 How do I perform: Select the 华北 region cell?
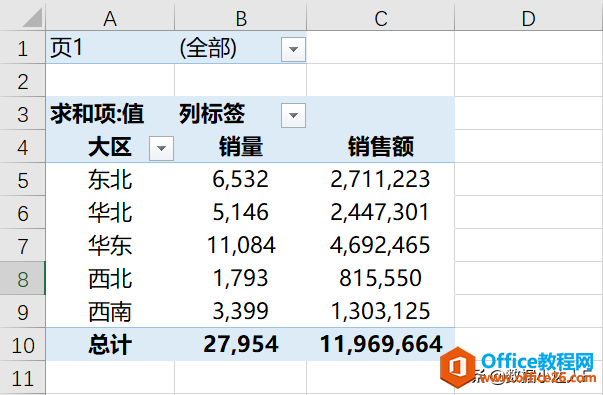(110, 213)
